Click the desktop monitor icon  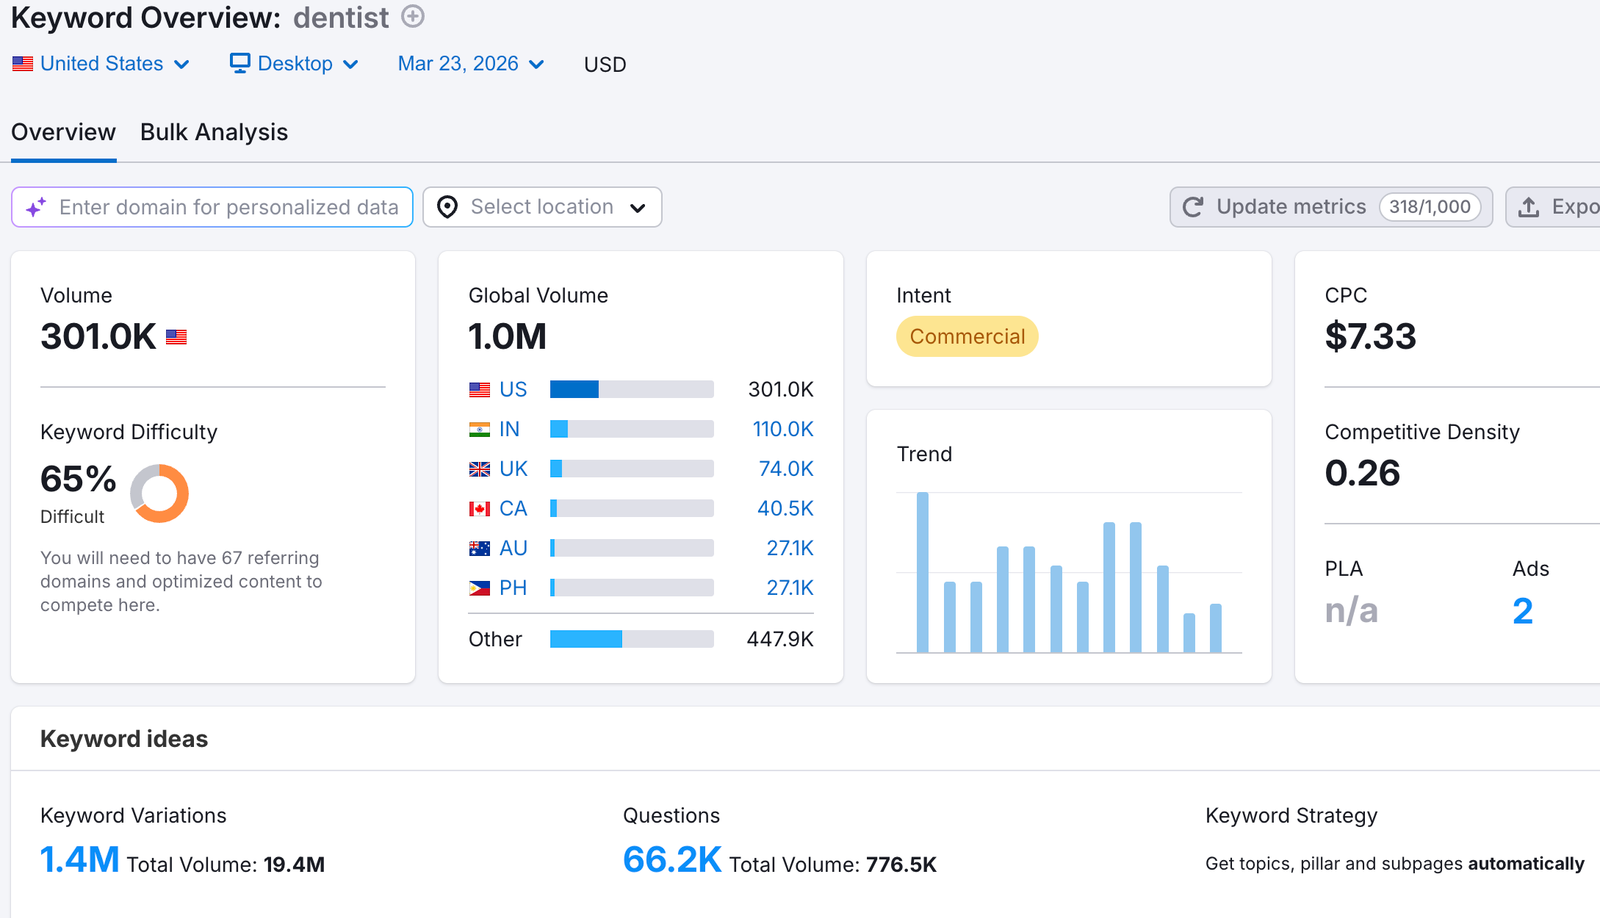coord(240,63)
